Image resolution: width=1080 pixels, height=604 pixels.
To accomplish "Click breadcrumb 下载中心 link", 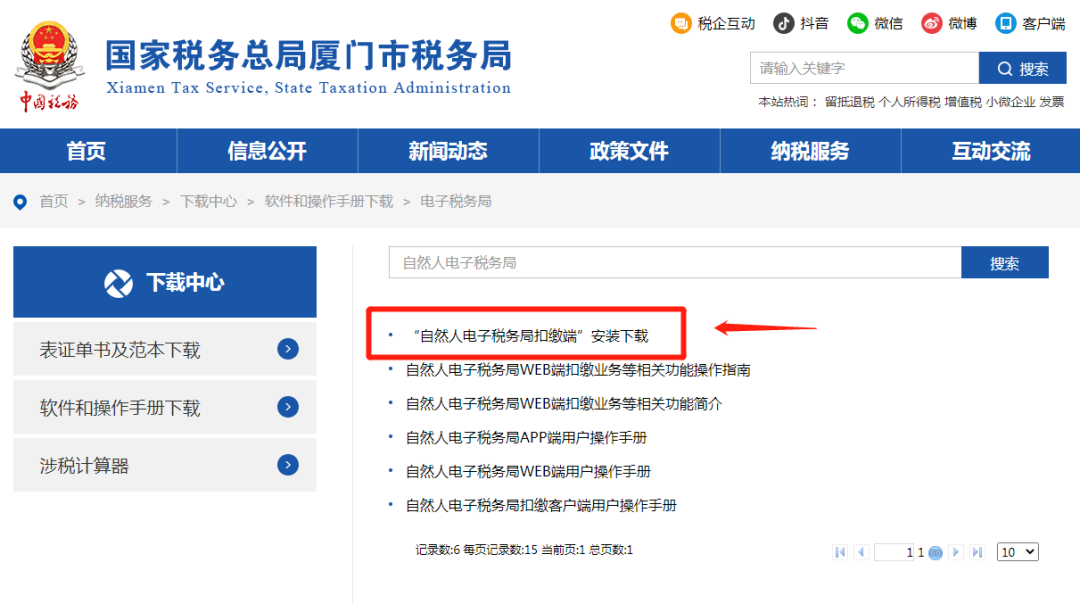I will (x=209, y=201).
